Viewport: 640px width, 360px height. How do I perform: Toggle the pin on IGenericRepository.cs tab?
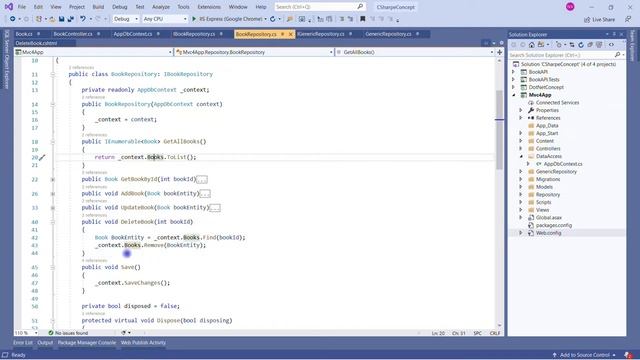[x=351, y=34]
